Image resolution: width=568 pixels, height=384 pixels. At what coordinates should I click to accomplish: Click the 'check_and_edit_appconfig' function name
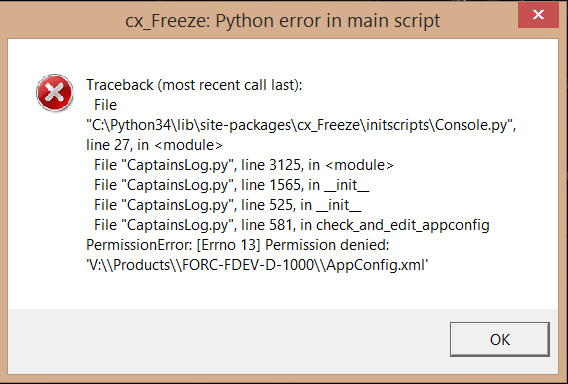pos(403,225)
